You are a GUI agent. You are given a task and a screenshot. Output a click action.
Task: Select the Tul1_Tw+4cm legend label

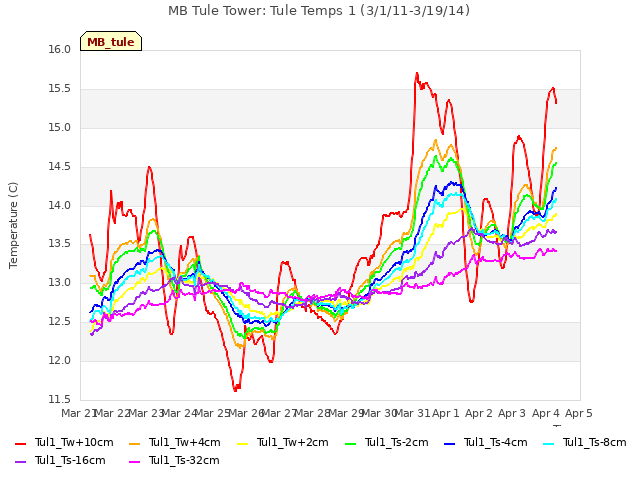[184, 442]
